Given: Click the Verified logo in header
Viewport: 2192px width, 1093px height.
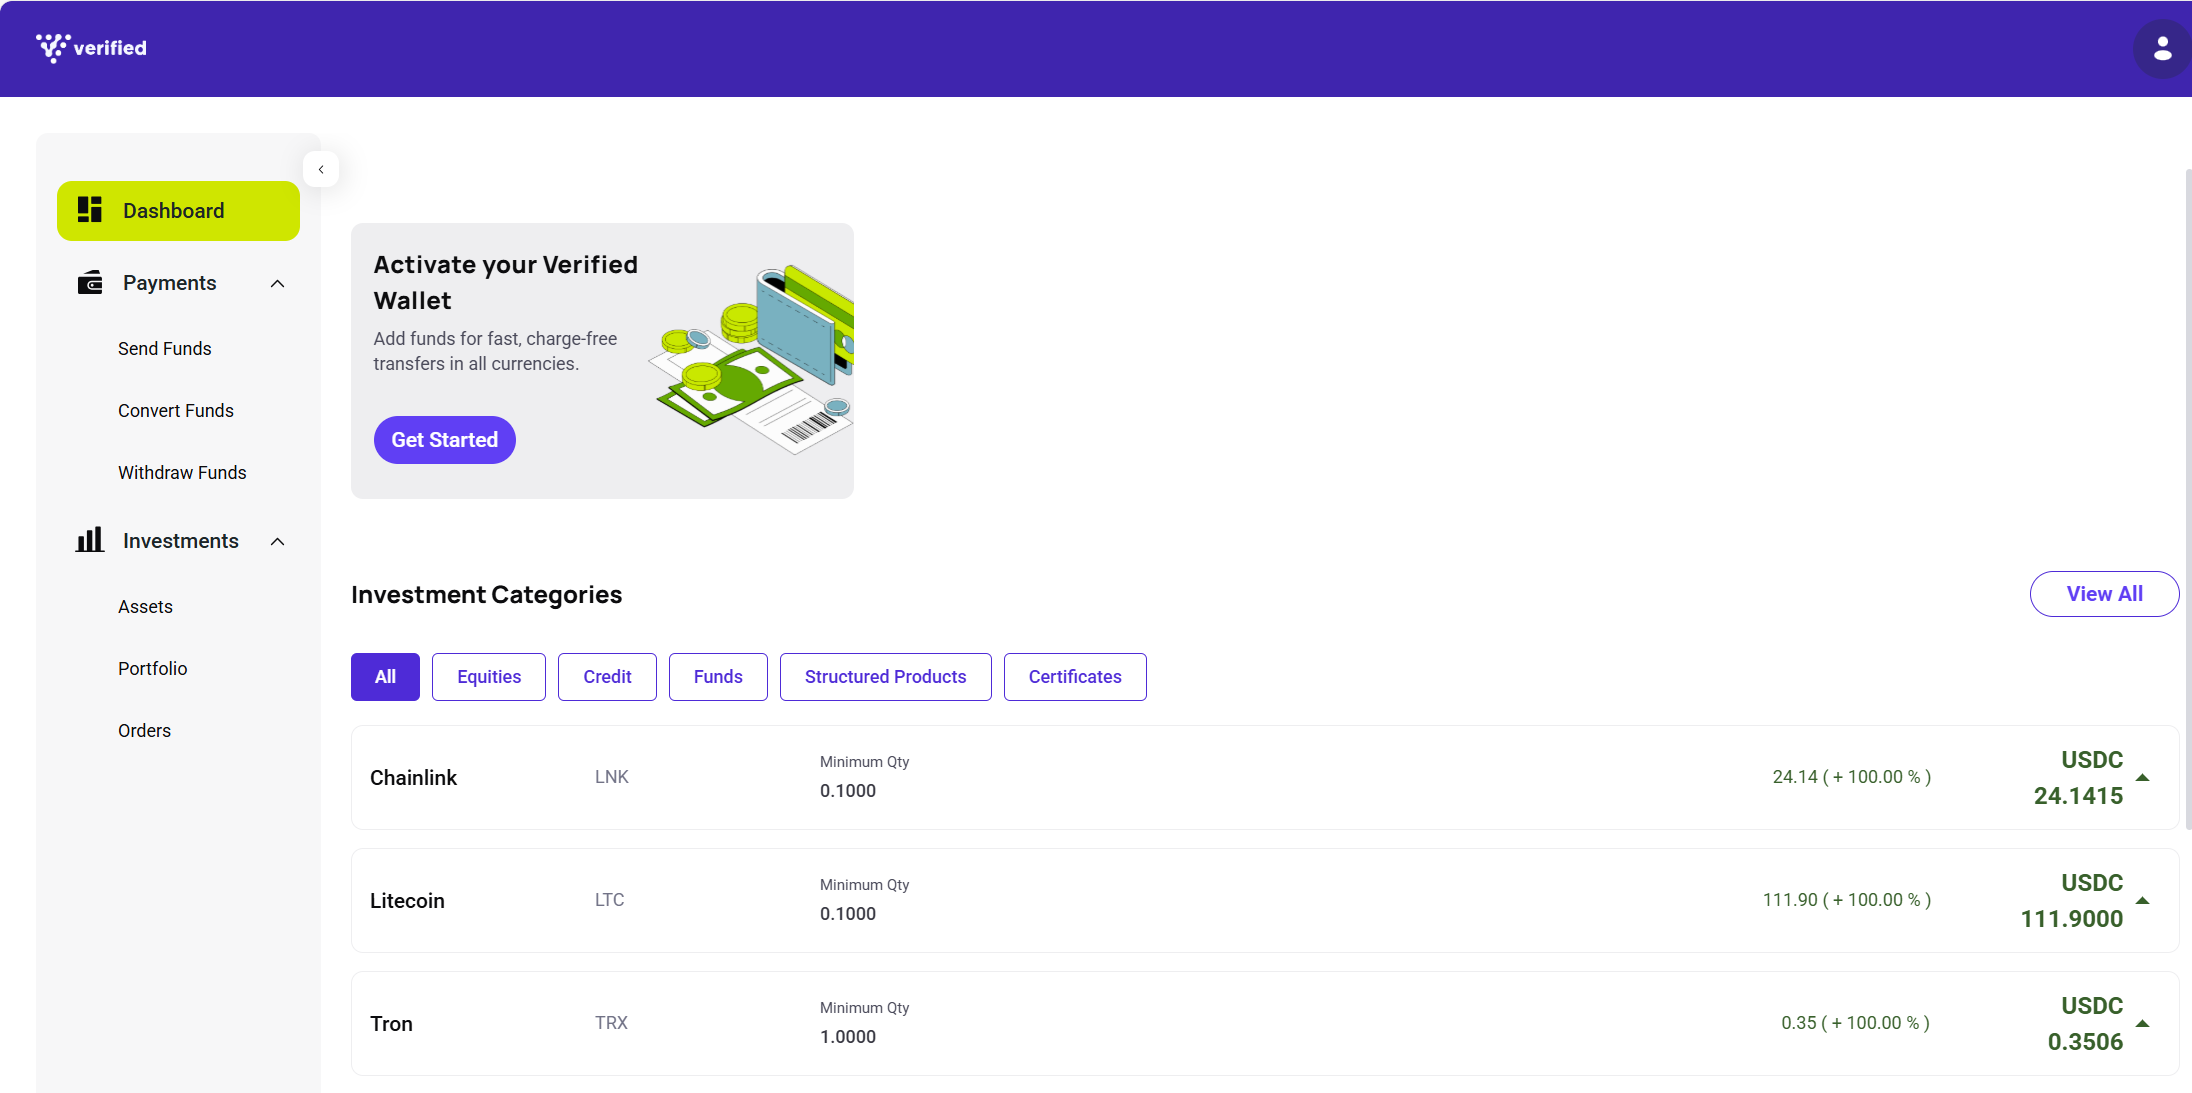Looking at the screenshot, I should [x=91, y=48].
